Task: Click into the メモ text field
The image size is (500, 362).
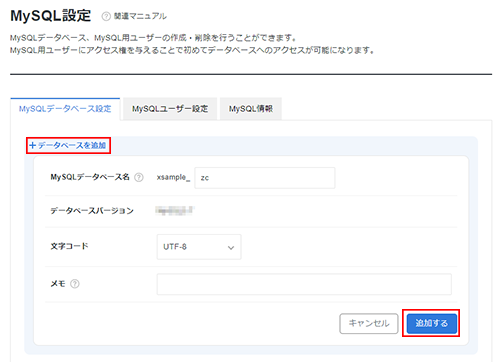Action: tap(304, 284)
